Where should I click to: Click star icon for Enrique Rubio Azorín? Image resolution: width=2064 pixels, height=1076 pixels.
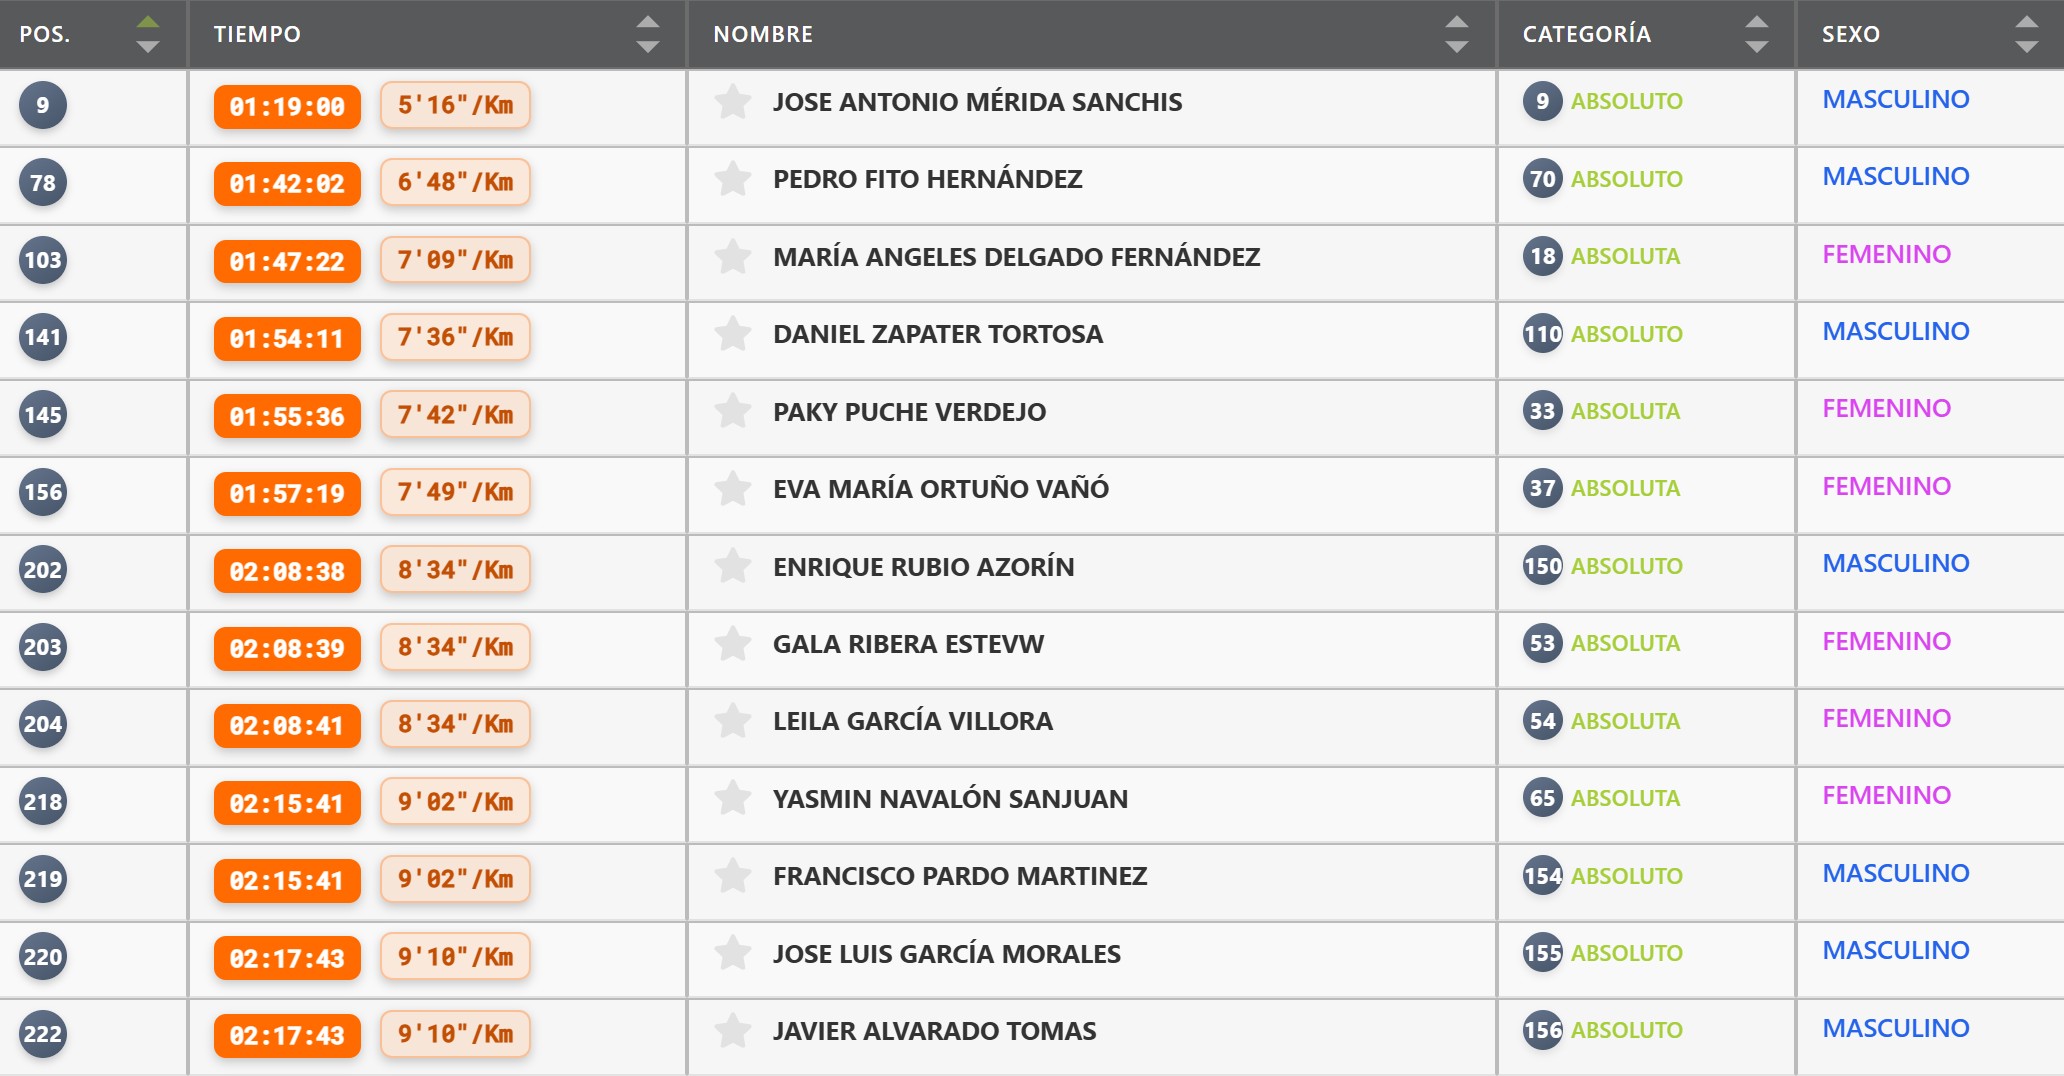pos(732,566)
